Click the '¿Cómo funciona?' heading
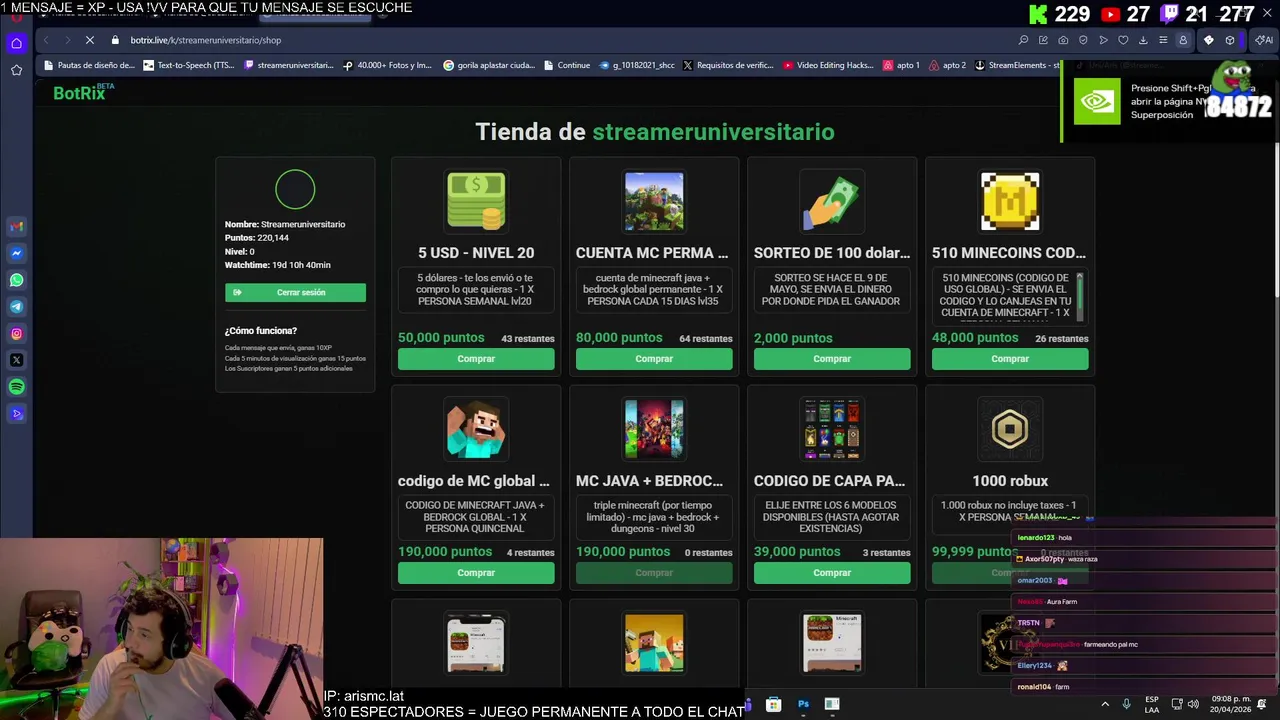Screen dimensions: 1280x720 click(x=261, y=331)
